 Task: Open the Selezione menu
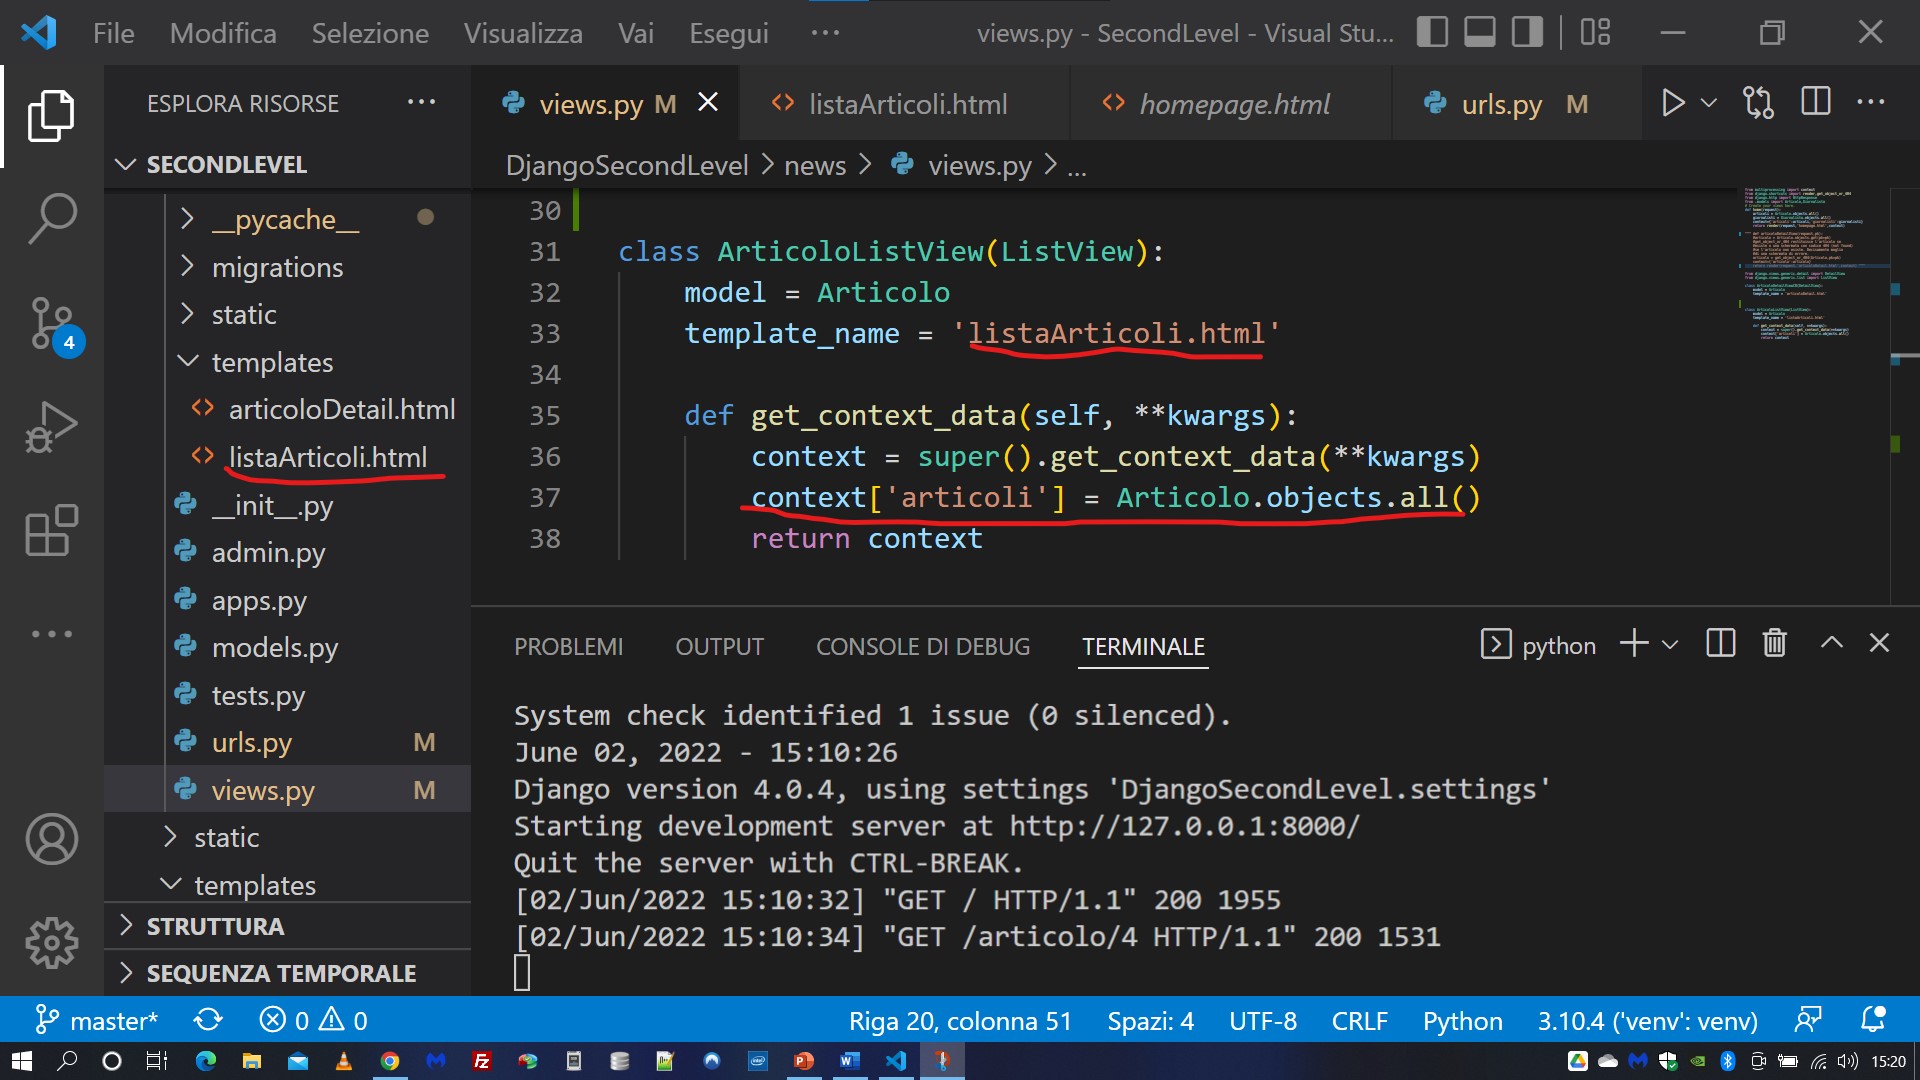point(370,33)
